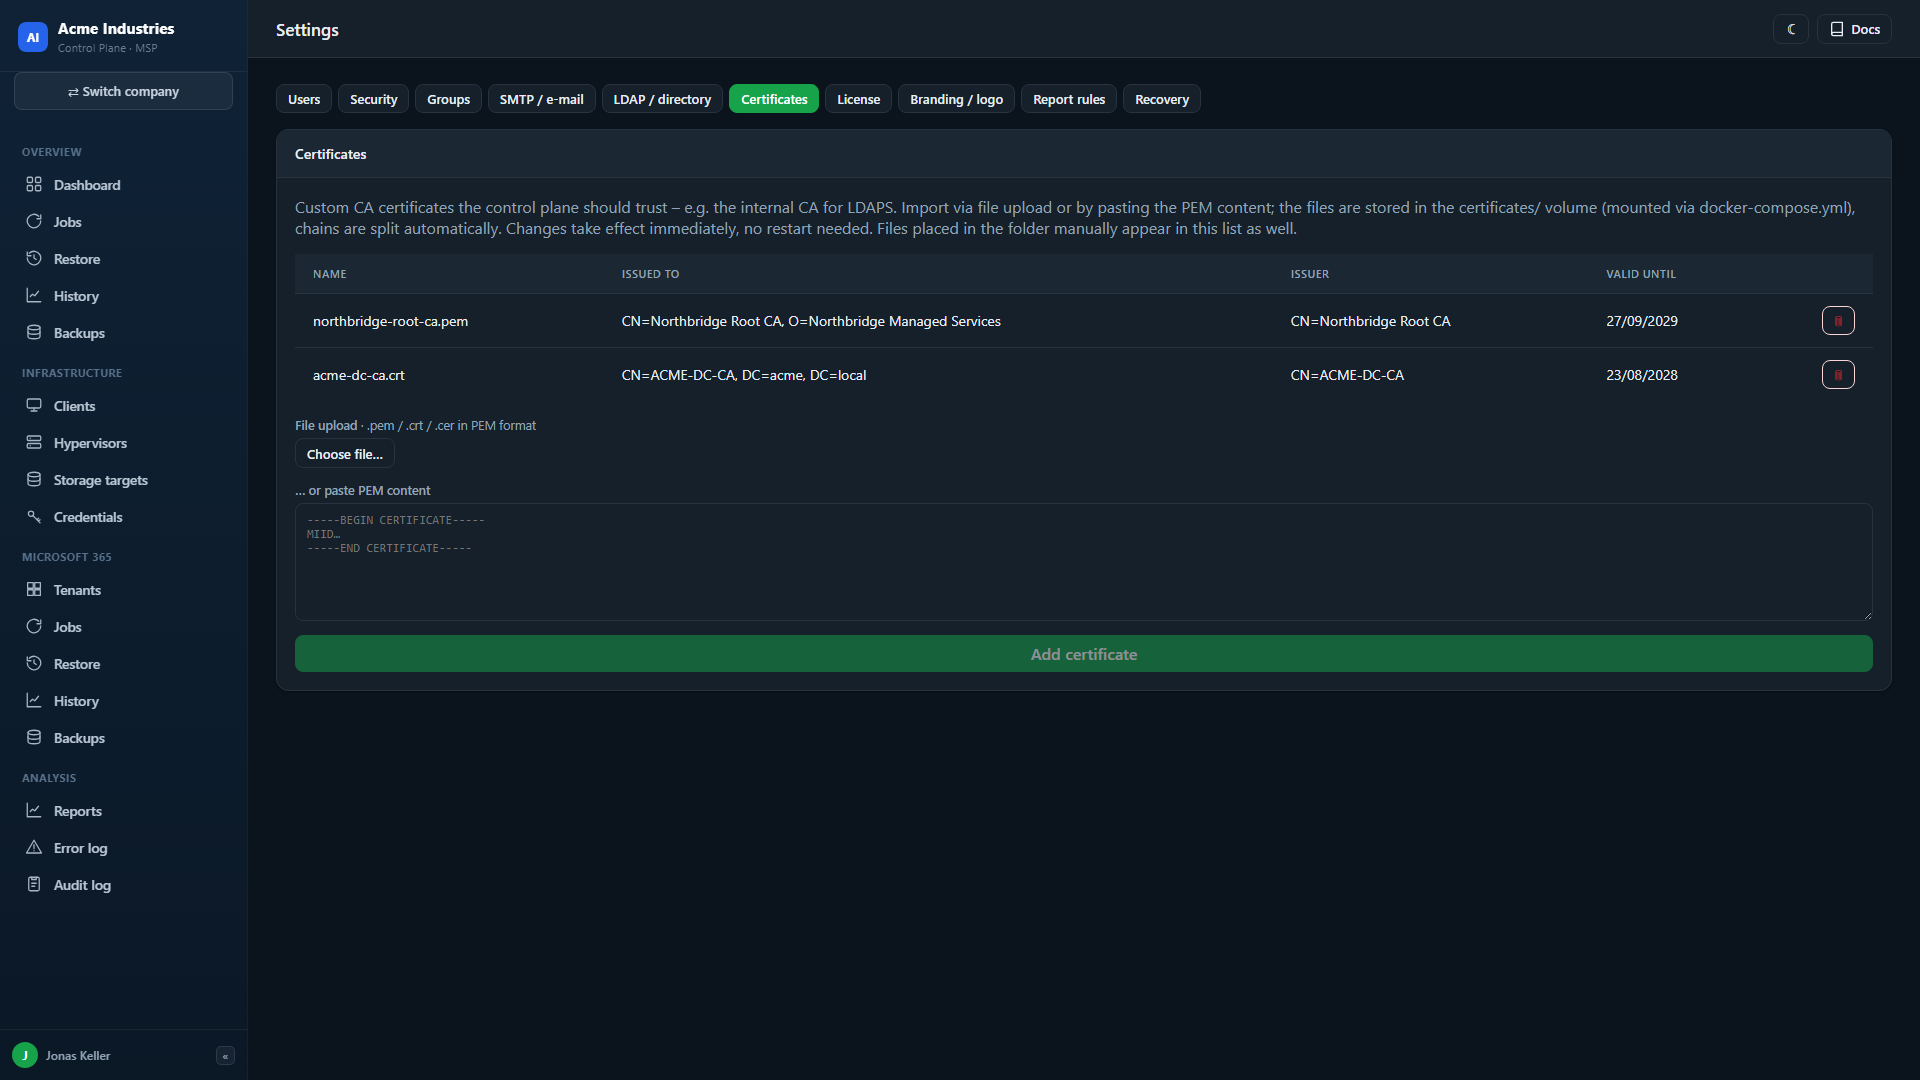Click the VALID UNTIL column header

(x=1641, y=274)
